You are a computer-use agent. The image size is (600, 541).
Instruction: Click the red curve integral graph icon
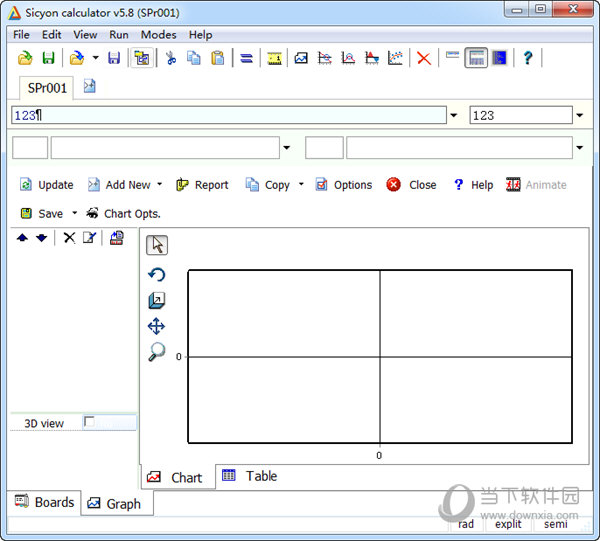coord(348,58)
